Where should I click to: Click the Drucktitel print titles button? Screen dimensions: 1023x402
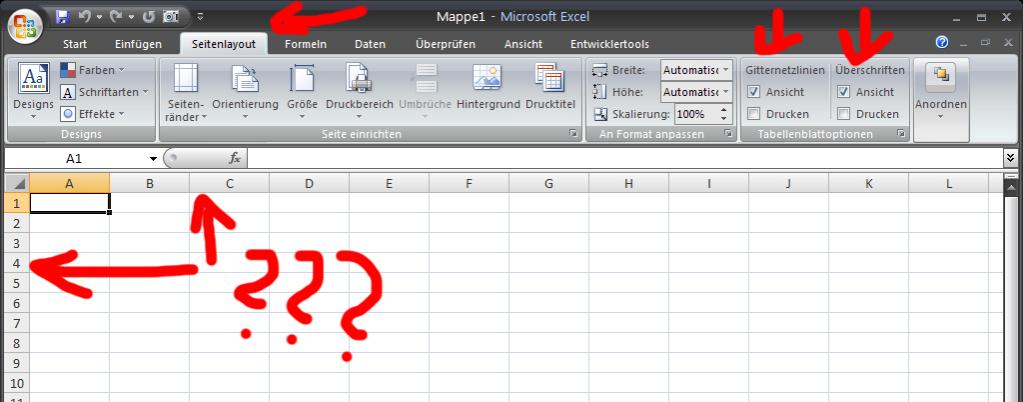550,87
